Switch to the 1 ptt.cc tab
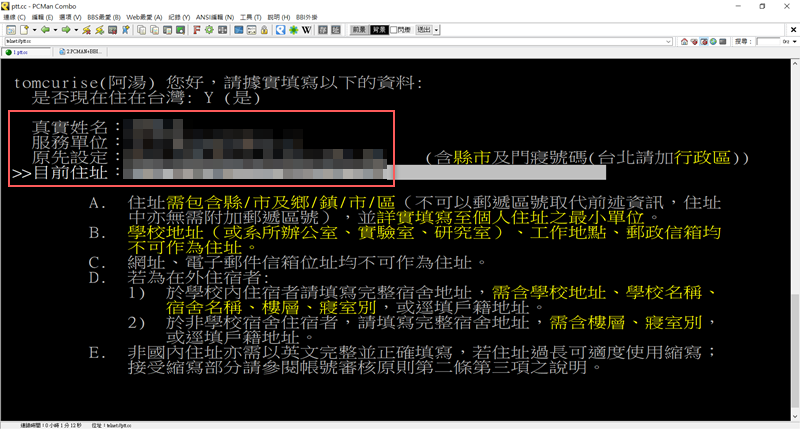The image size is (800, 429). (x=27, y=52)
